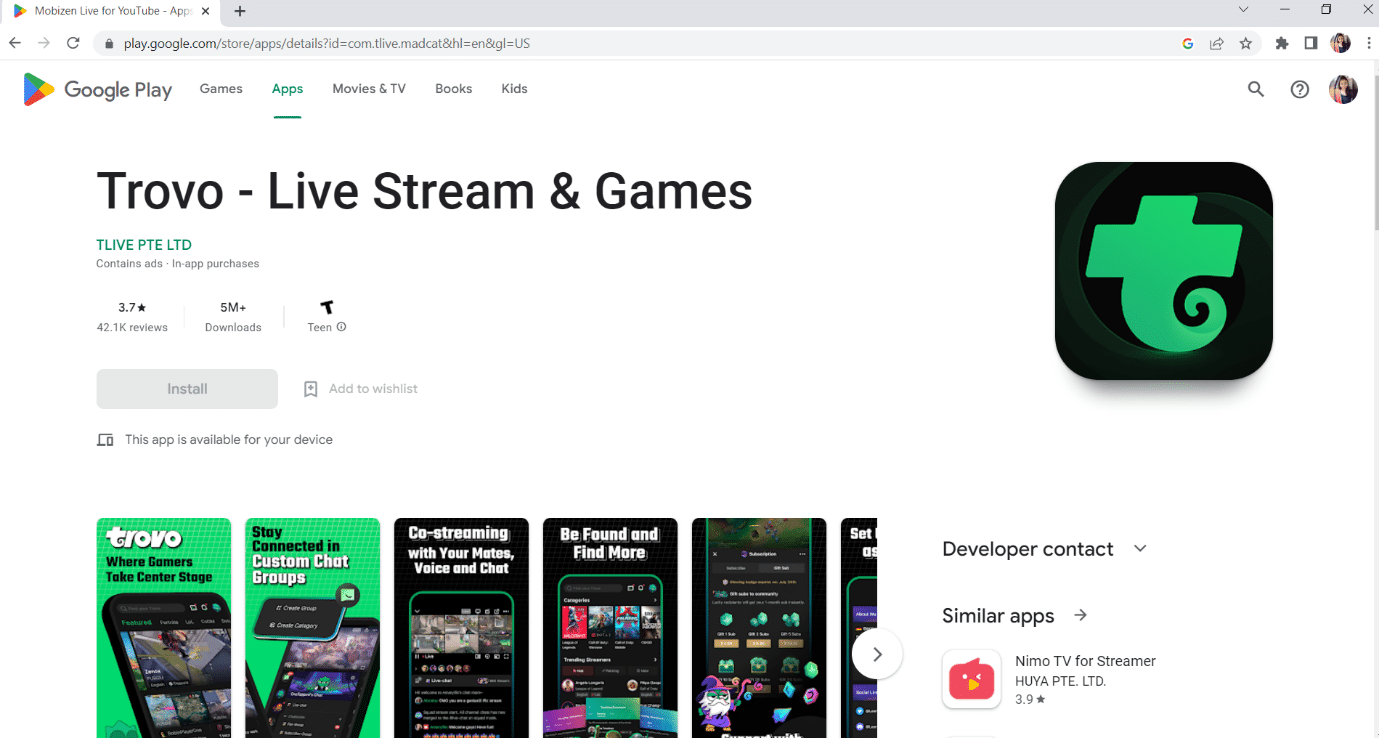The height and width of the screenshot is (738, 1379).
Task: Click Add to wishlist
Action: tap(361, 389)
